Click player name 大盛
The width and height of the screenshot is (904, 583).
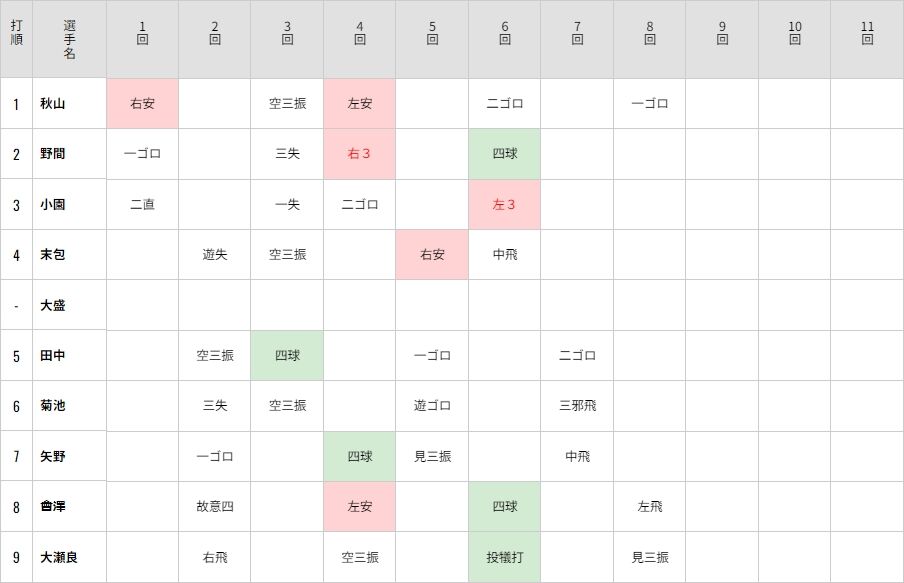point(52,306)
